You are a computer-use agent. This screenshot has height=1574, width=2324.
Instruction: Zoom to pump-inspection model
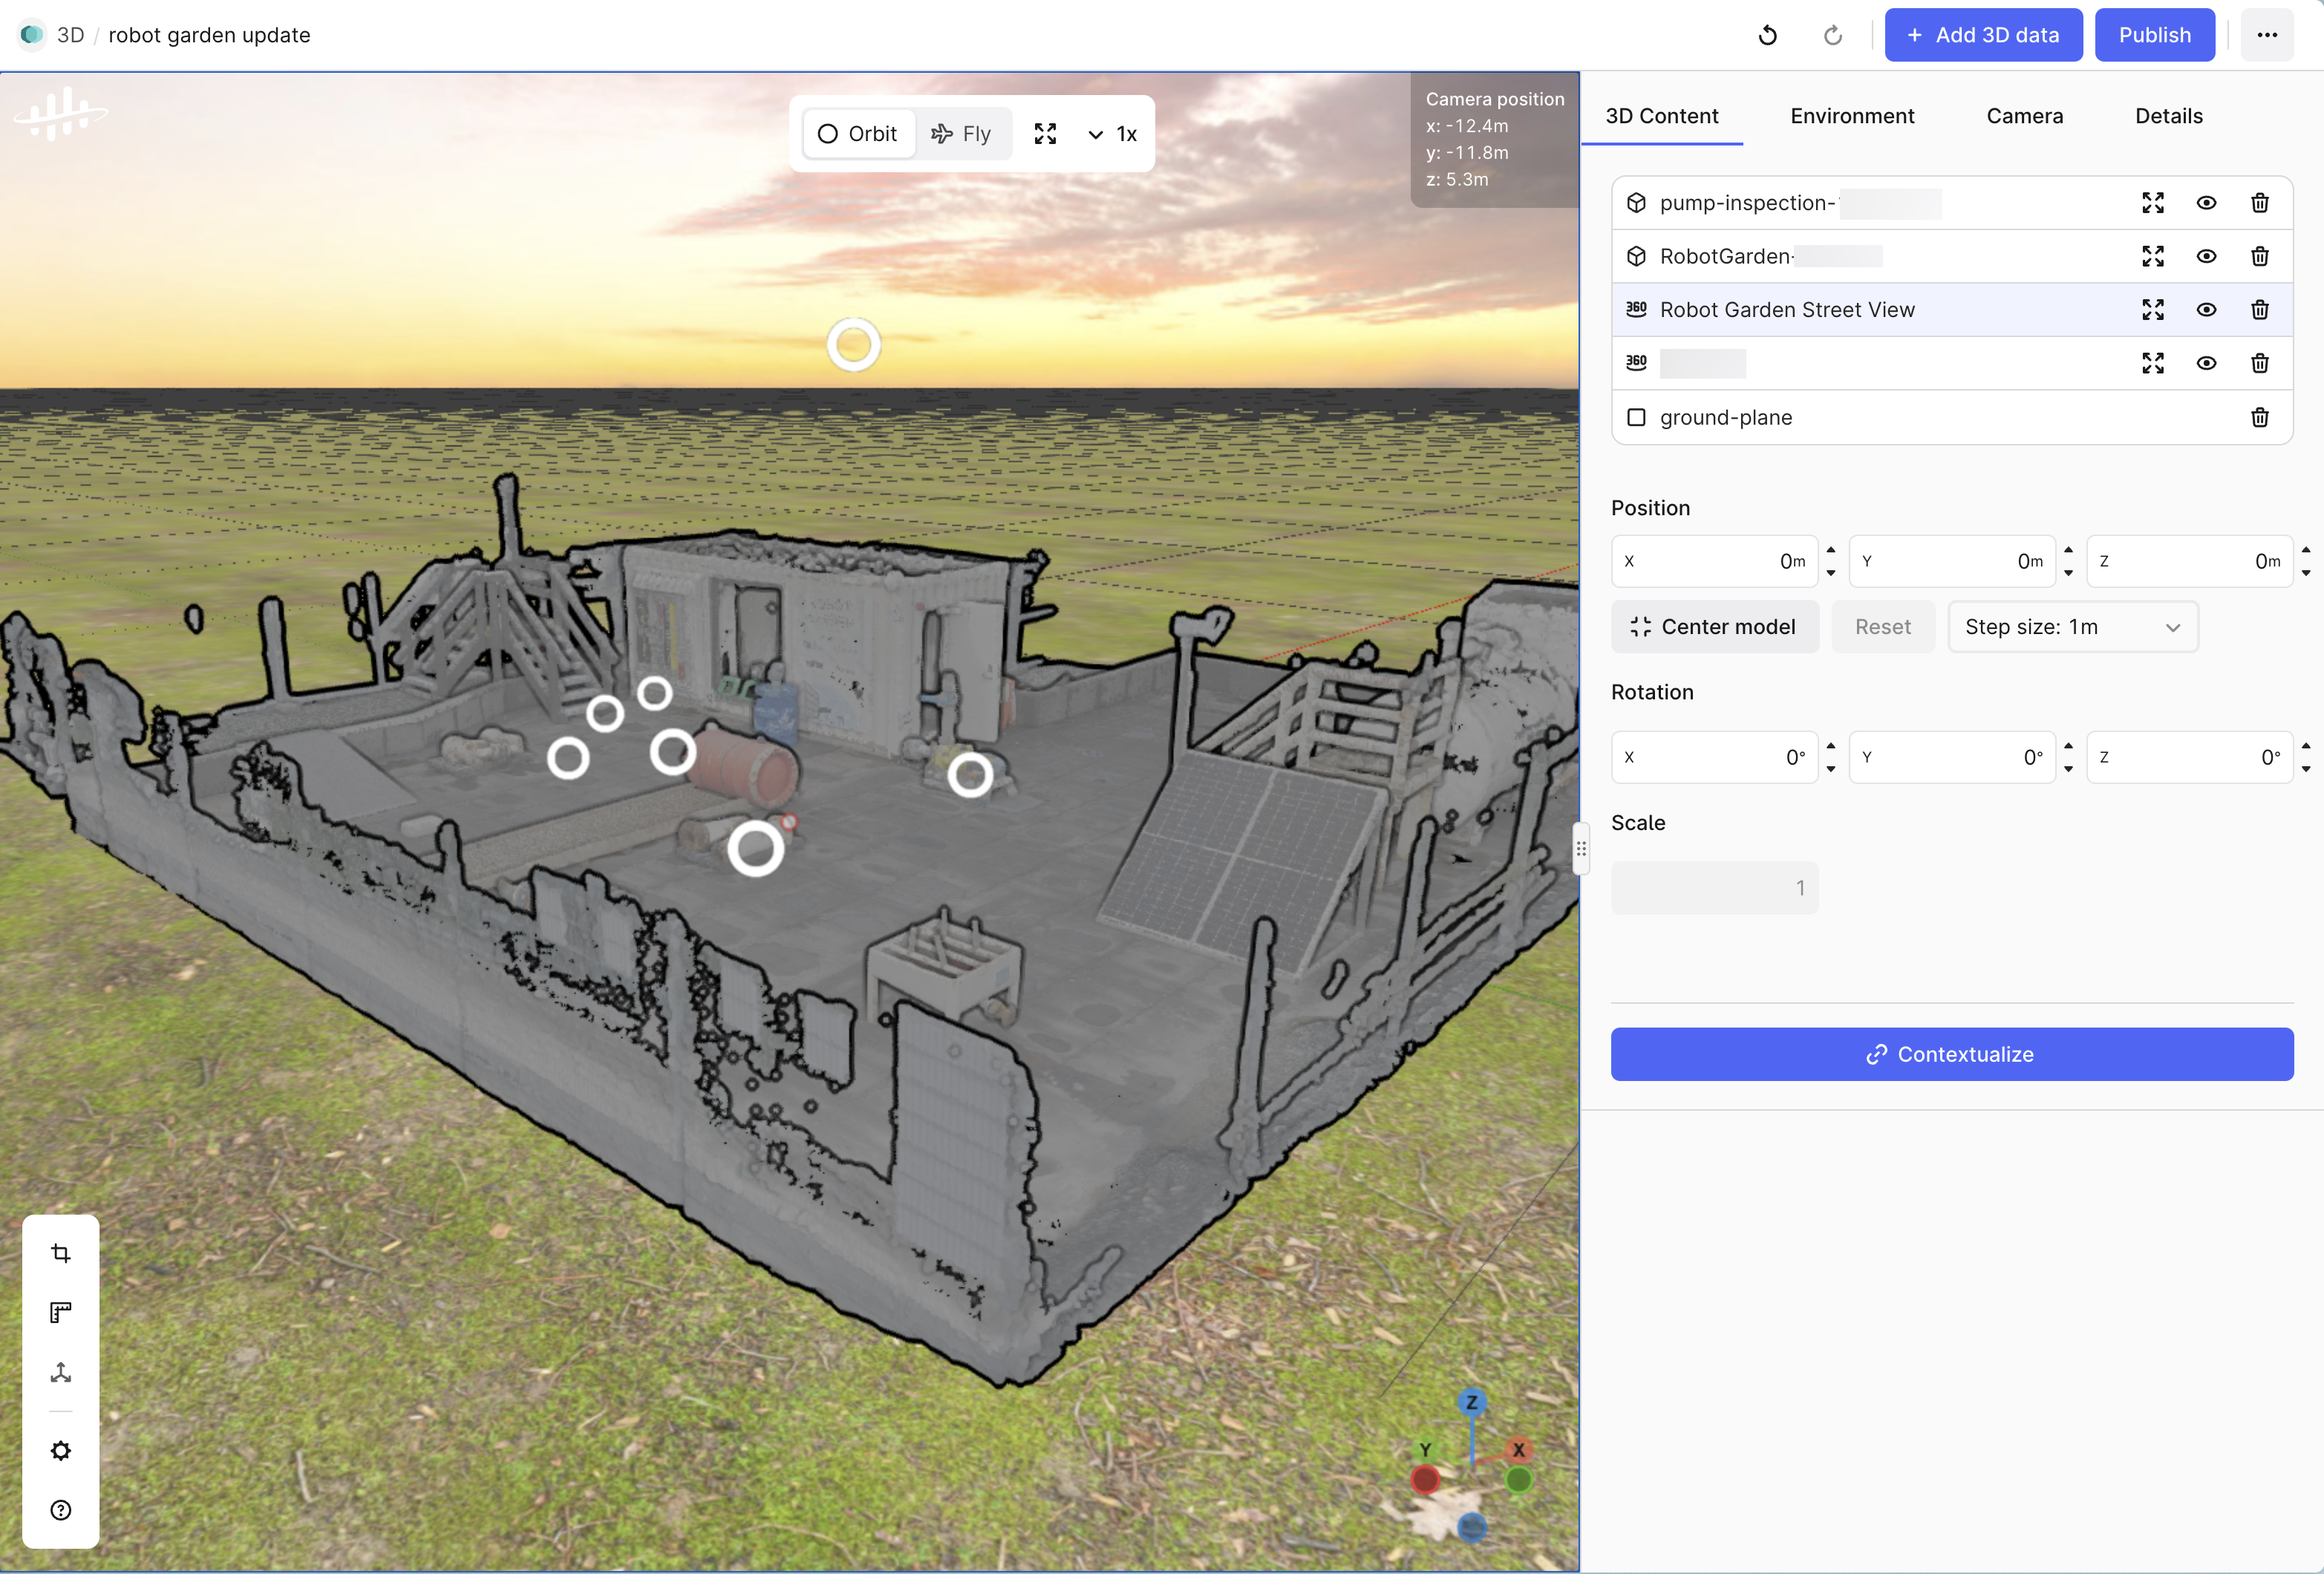(x=2152, y=203)
